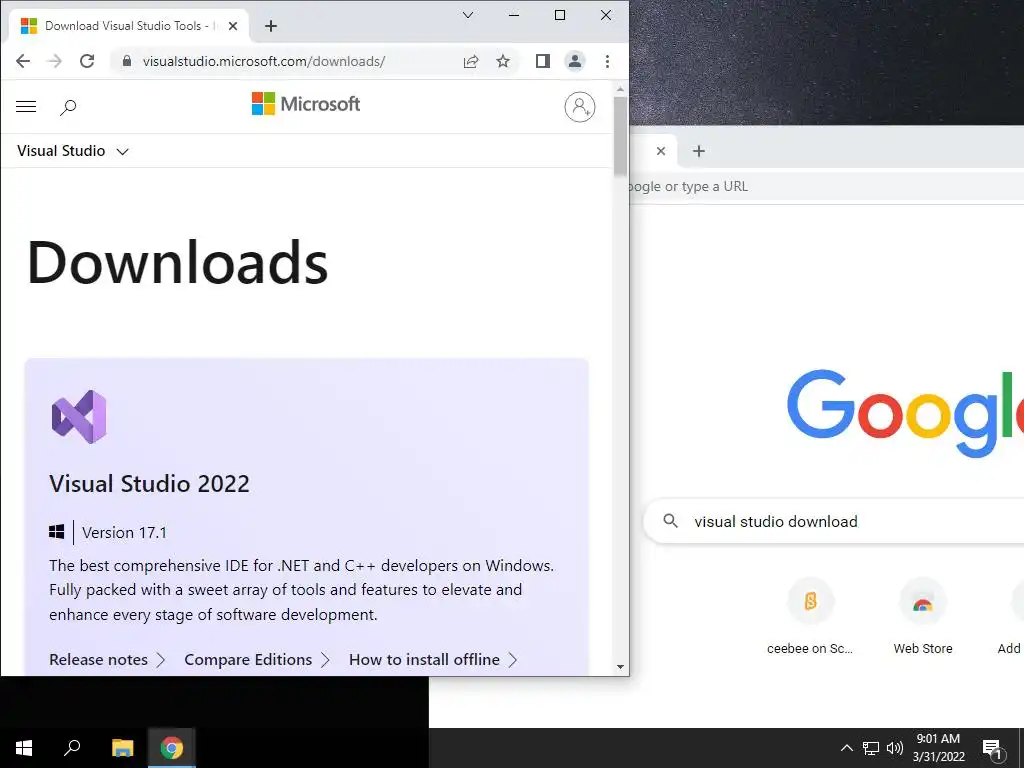Screen dimensions: 1024x768
Task: Open the Chrome side panel icon
Action: pos(543,61)
